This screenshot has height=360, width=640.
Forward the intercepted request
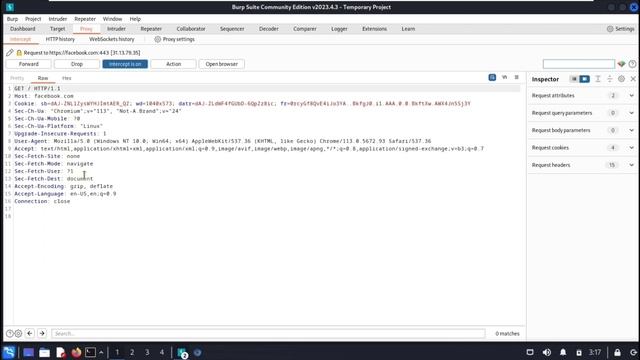[x=29, y=64]
